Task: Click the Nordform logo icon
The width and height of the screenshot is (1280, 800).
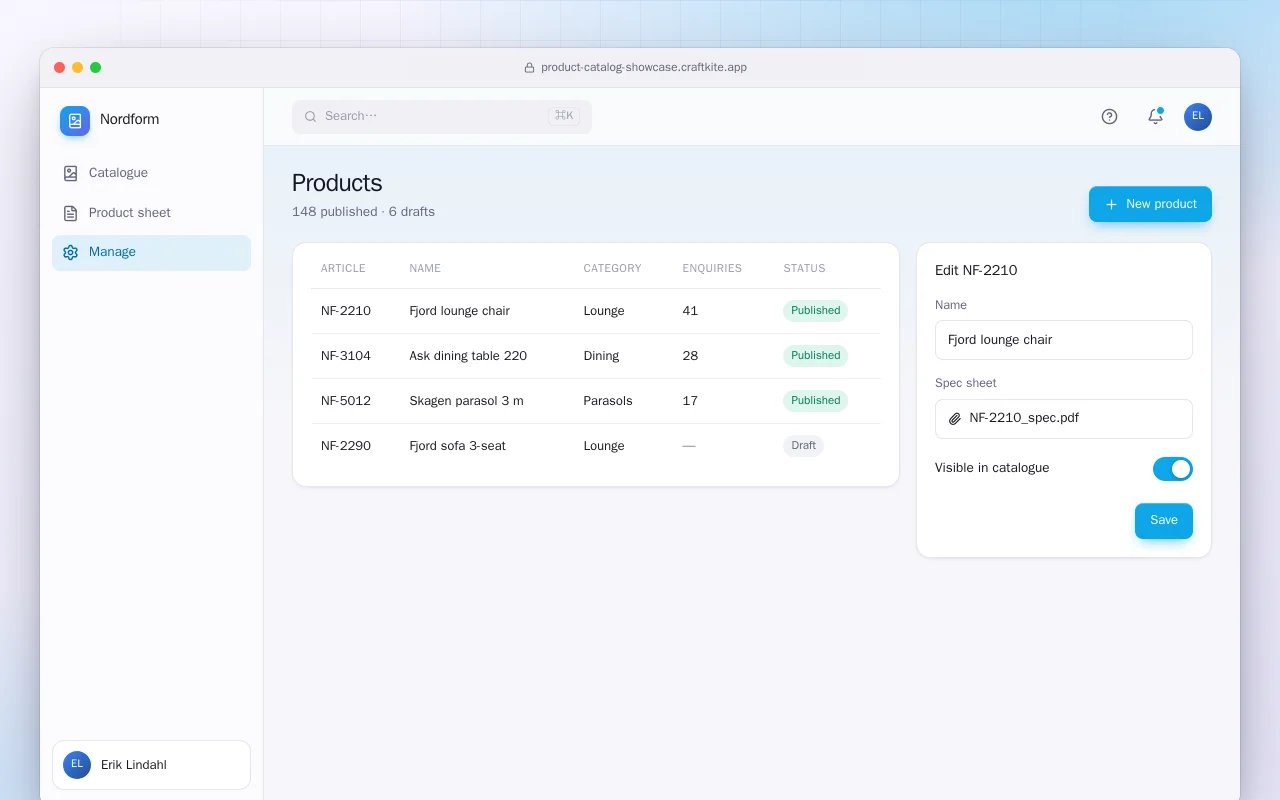Action: (75, 121)
